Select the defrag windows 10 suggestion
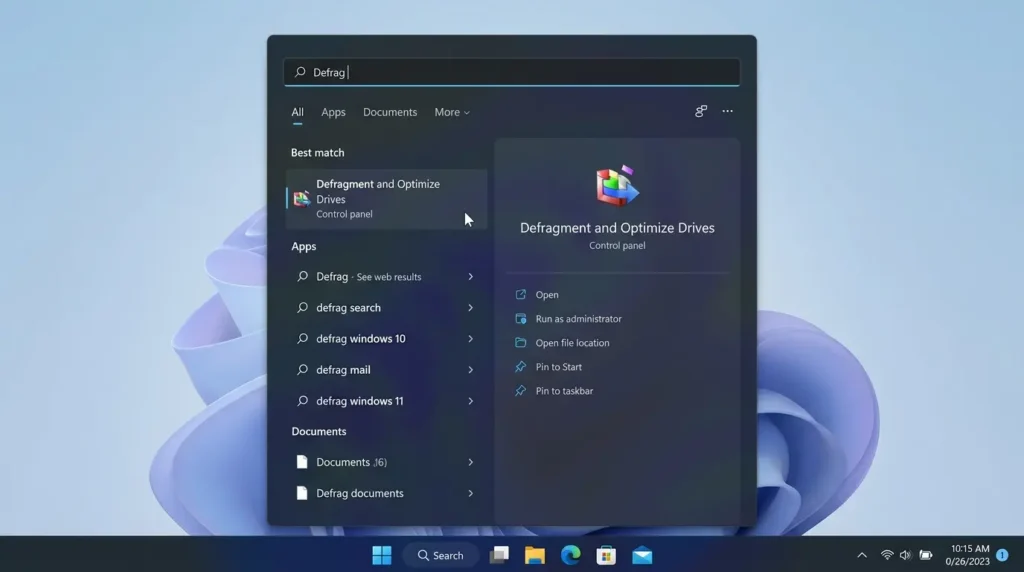 (x=387, y=339)
